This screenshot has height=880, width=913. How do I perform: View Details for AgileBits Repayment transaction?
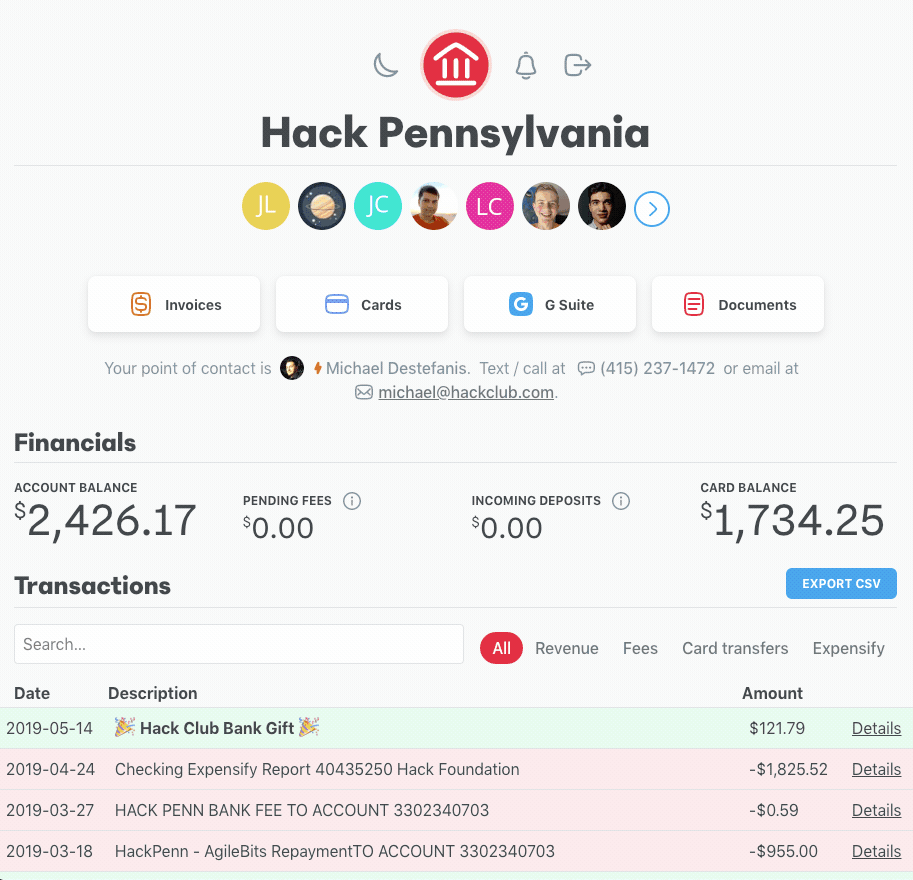(x=876, y=851)
